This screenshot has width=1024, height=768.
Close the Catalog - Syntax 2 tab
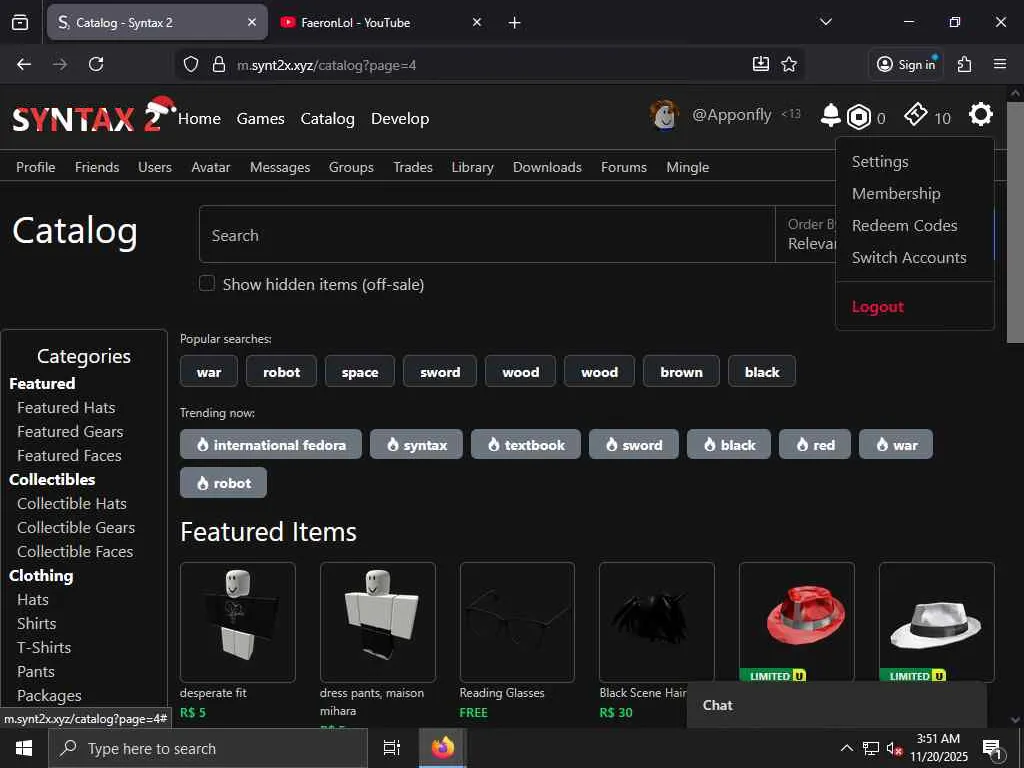(x=252, y=22)
